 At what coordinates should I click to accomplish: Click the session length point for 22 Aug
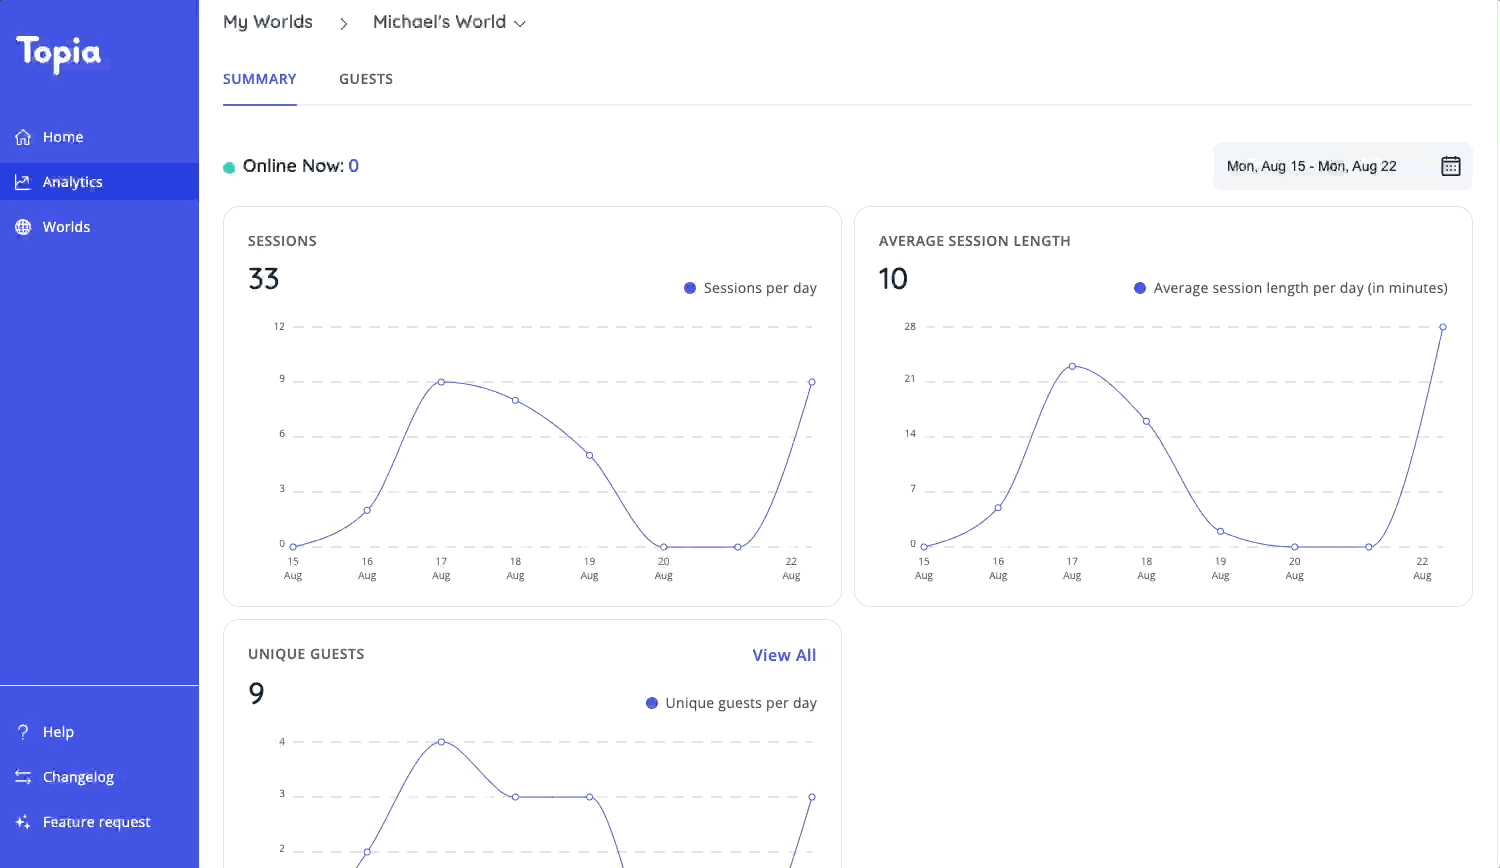point(1443,327)
